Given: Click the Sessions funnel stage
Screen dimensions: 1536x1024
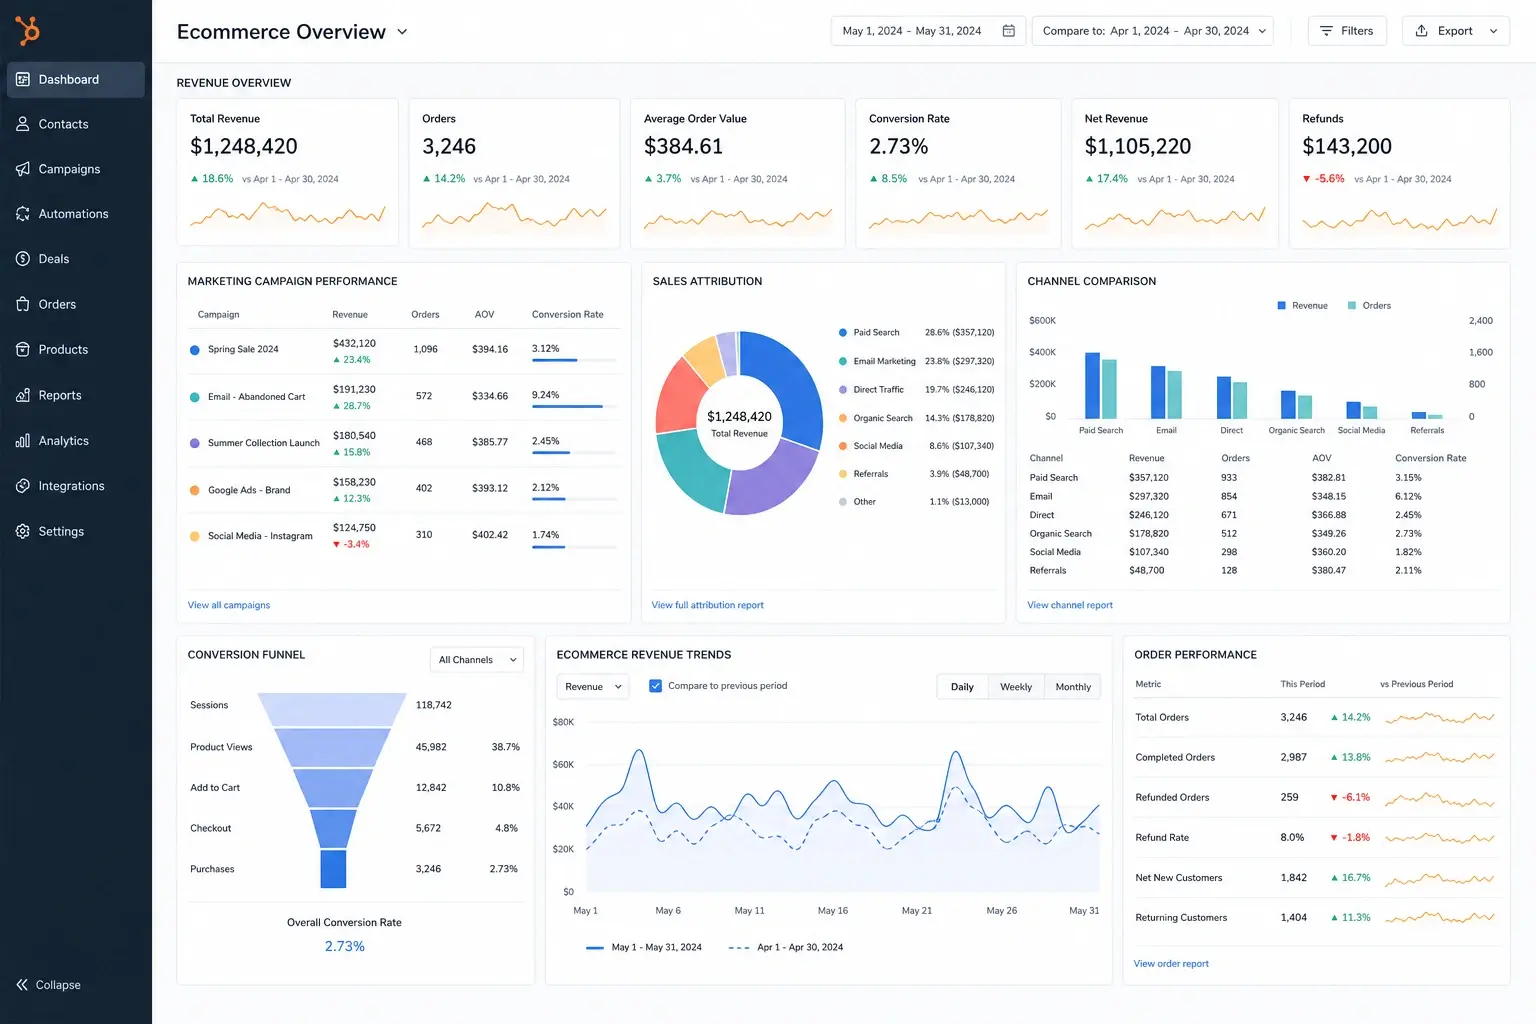Looking at the screenshot, I should 332,710.
